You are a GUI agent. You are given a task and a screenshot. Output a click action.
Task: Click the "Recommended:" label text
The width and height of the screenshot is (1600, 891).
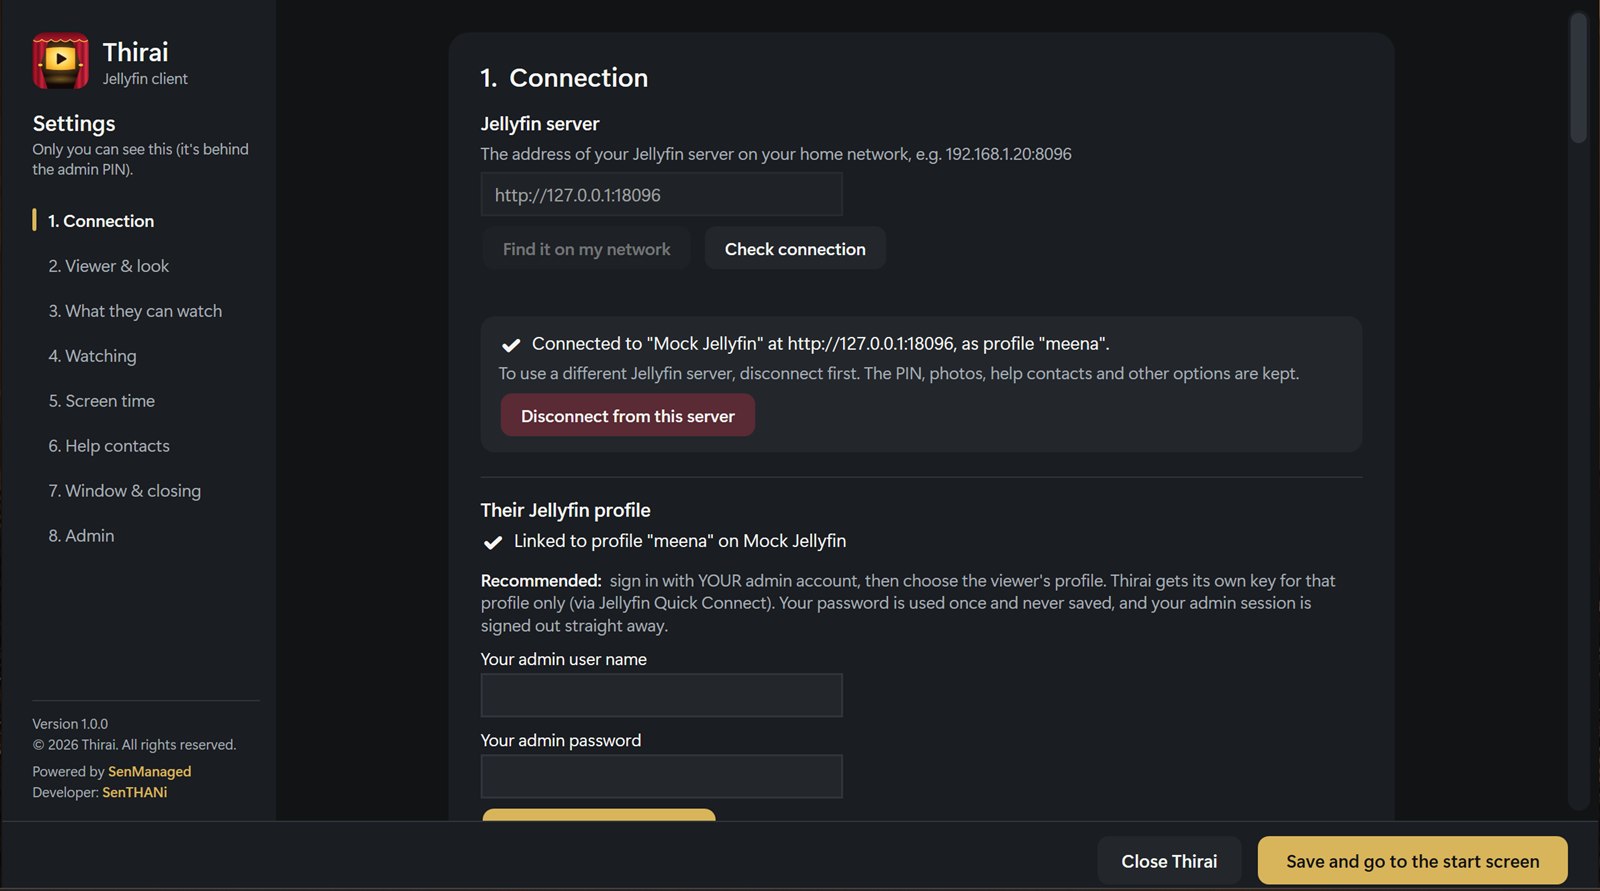(541, 581)
